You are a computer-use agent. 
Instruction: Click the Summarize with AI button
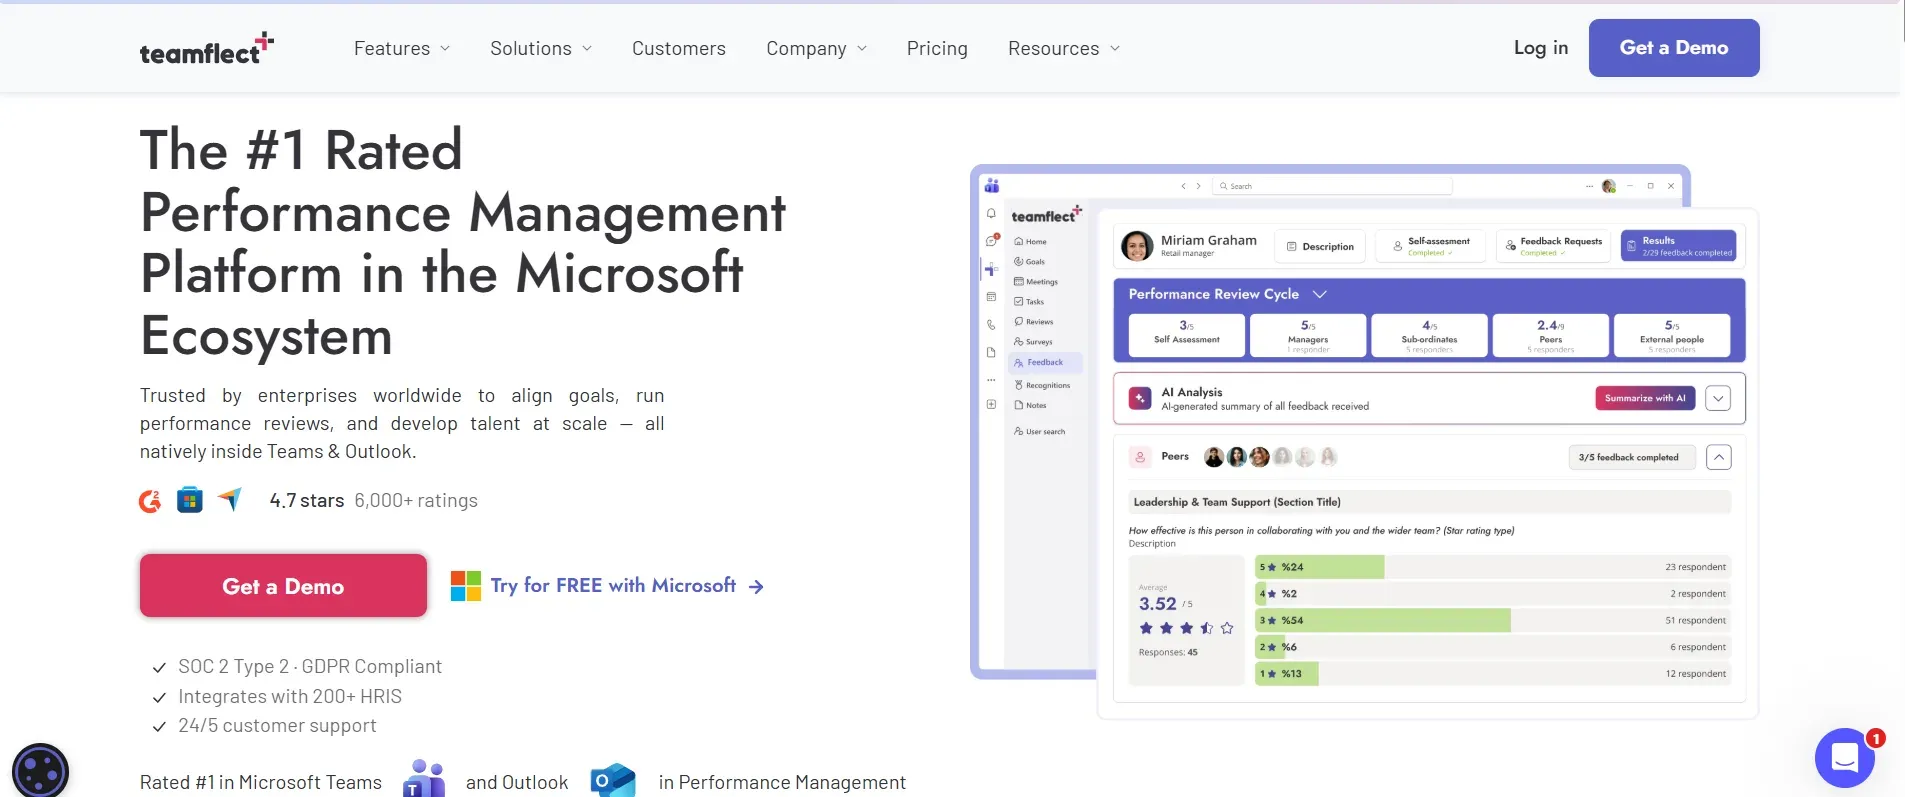coord(1645,398)
